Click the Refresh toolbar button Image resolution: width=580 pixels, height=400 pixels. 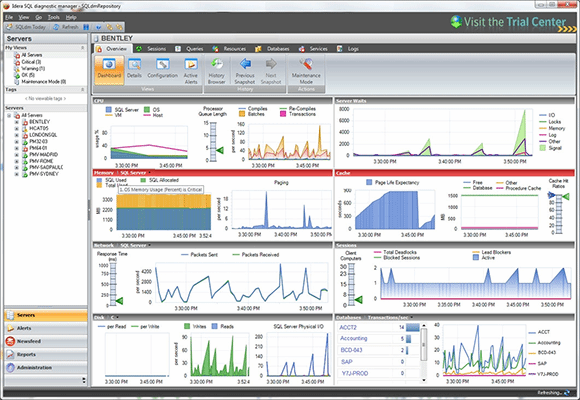click(x=66, y=27)
